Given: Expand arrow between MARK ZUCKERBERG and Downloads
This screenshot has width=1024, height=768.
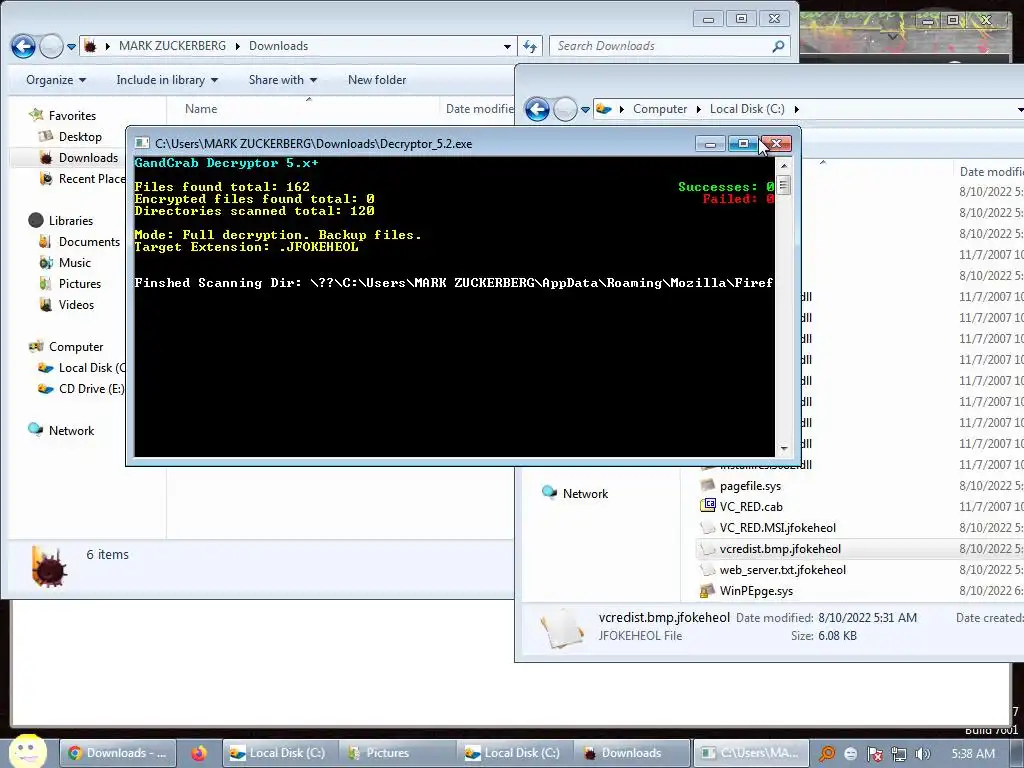Looking at the screenshot, I should (237, 46).
